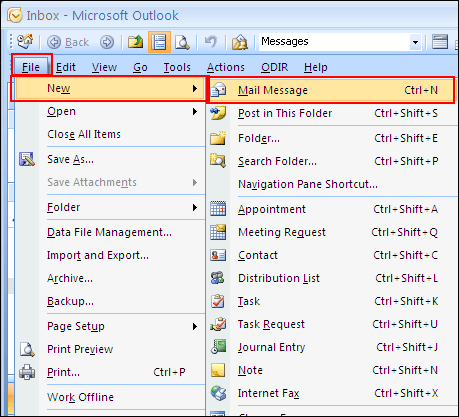Open Data File Management
Image resolution: width=459 pixels, height=417 pixels.
(x=109, y=232)
